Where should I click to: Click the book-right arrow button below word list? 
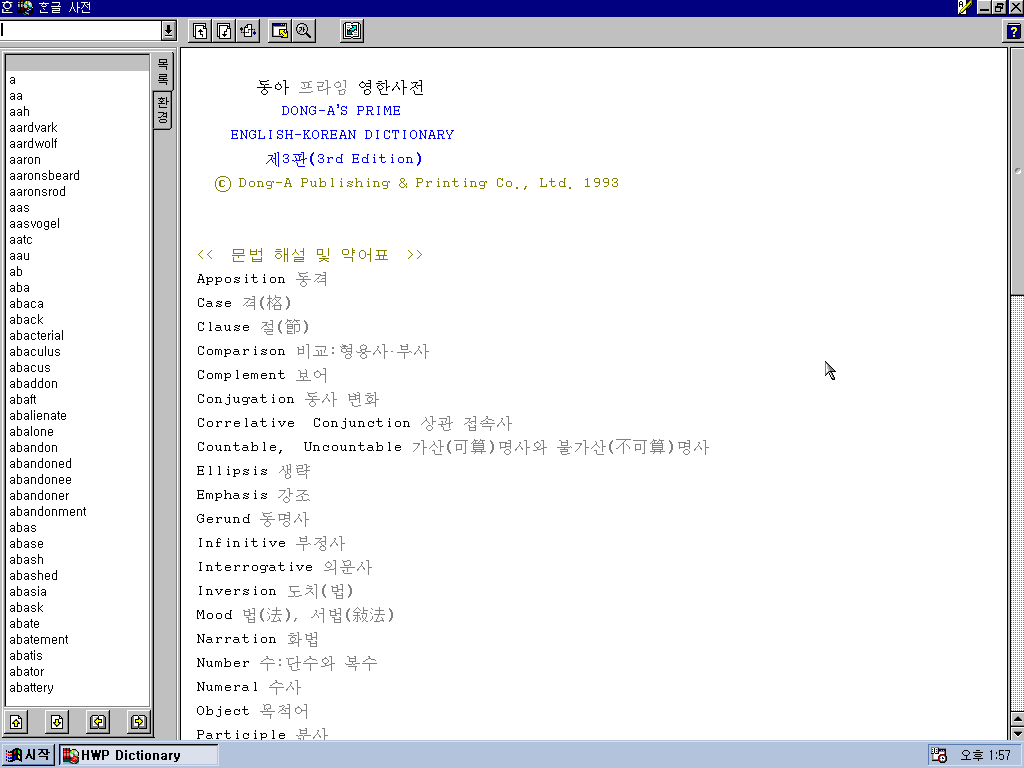click(139, 722)
